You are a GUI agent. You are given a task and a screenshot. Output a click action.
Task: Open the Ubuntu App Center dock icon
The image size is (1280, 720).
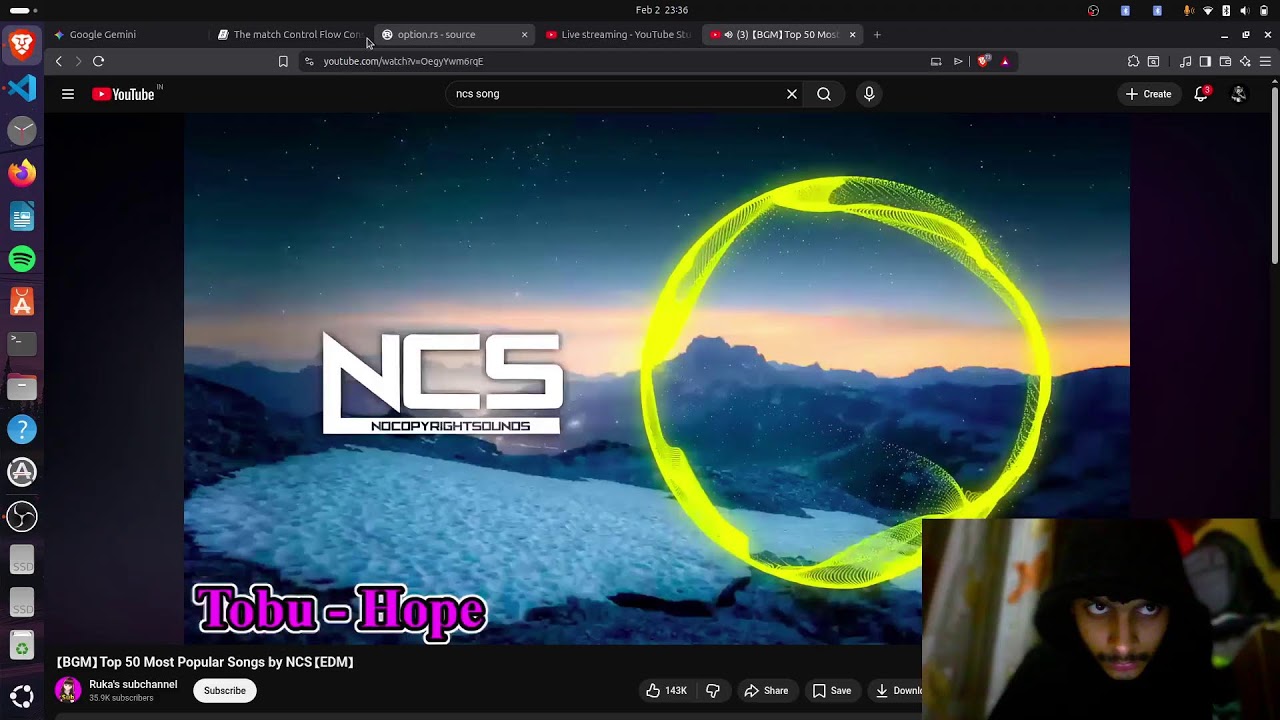click(x=22, y=301)
